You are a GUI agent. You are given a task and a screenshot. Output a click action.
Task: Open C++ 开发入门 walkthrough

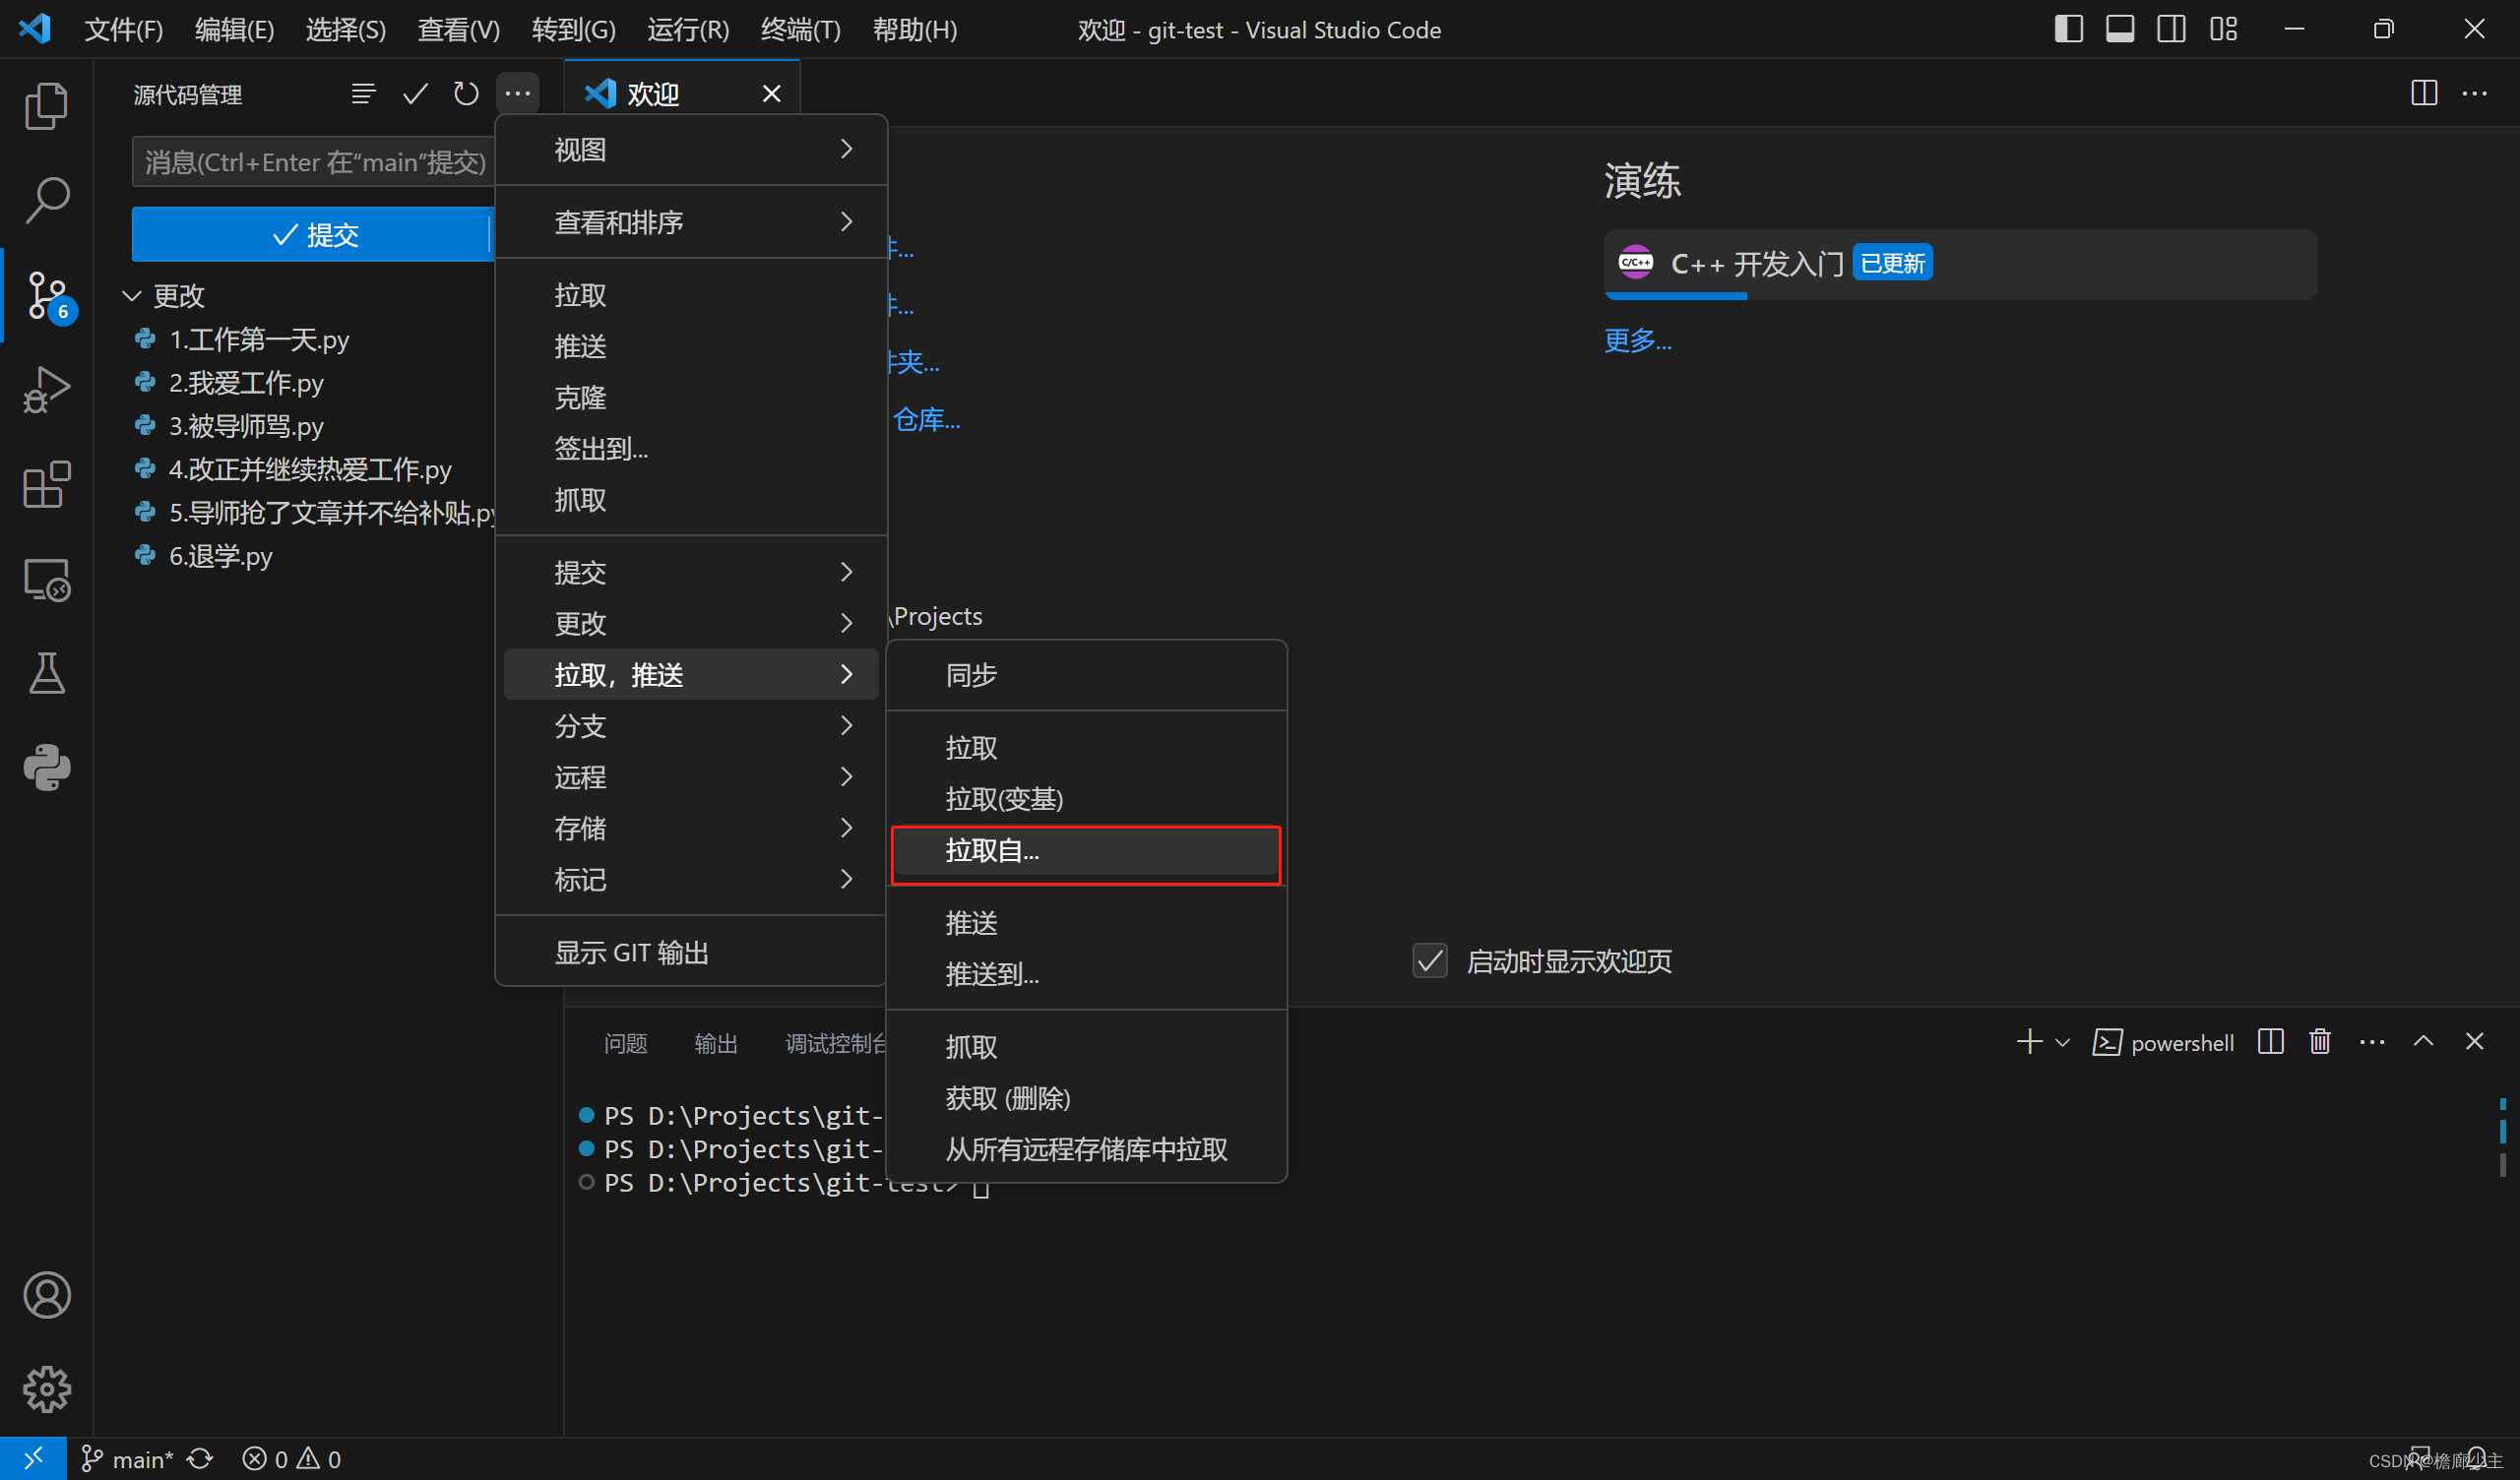point(1959,264)
